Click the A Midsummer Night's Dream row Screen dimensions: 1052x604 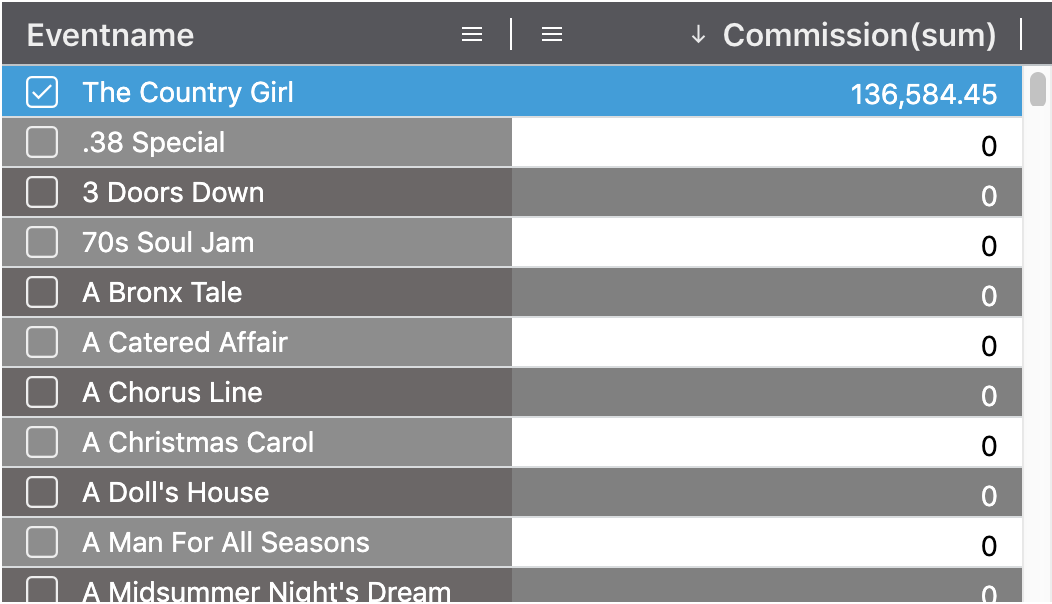coord(267,591)
